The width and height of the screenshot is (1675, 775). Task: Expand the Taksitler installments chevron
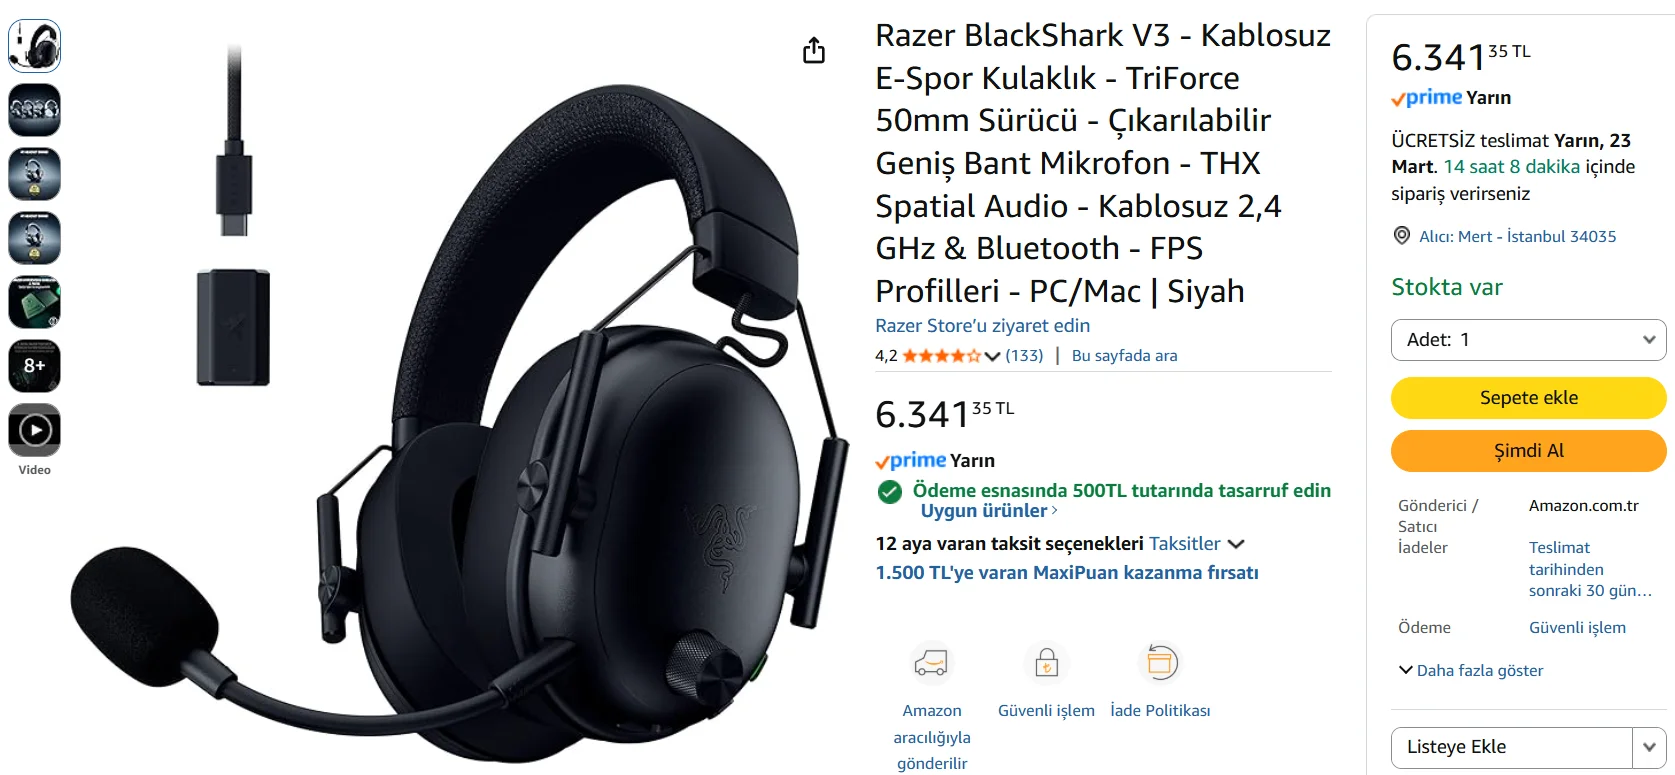1236,544
